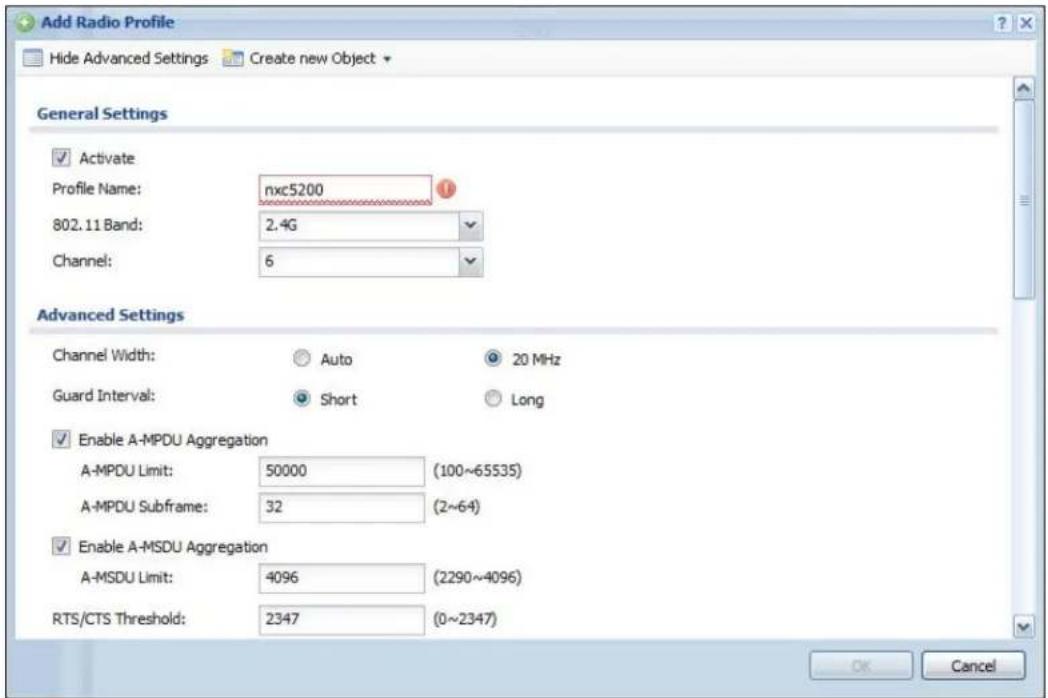Click the Create new Object label
Screen dimensions: 1048x698
click(x=312, y=58)
